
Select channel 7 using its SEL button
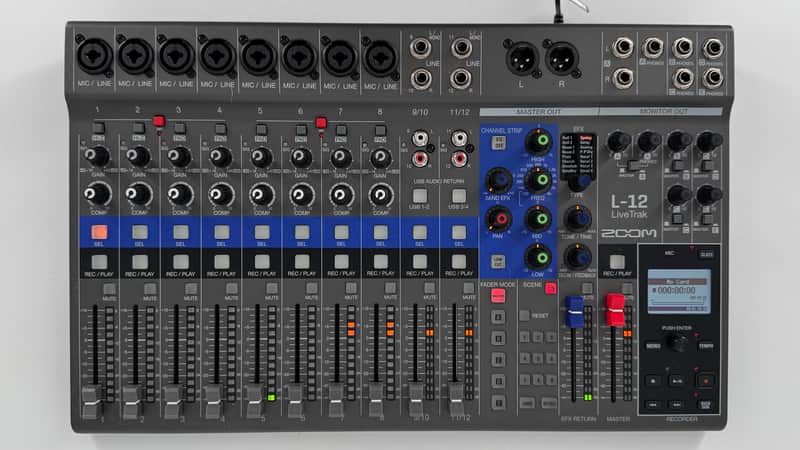click(x=341, y=232)
